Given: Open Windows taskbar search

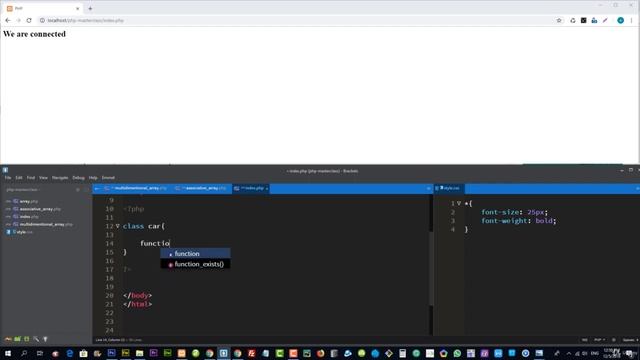Looking at the screenshot, I should click(x=24, y=353).
